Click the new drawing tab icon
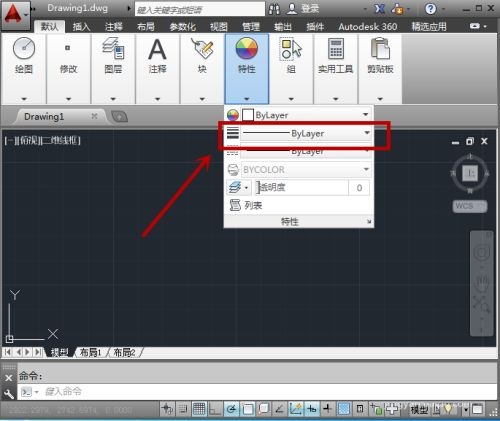The height and width of the screenshot is (421, 500). [119, 117]
